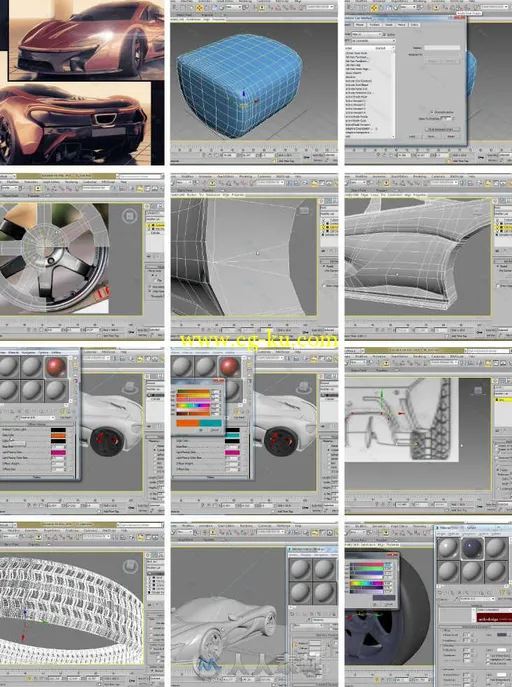Viewport: 512px width, 687px height.
Task: Open Mouse tab in Customize User Interface dialog
Action: tap(360, 25)
